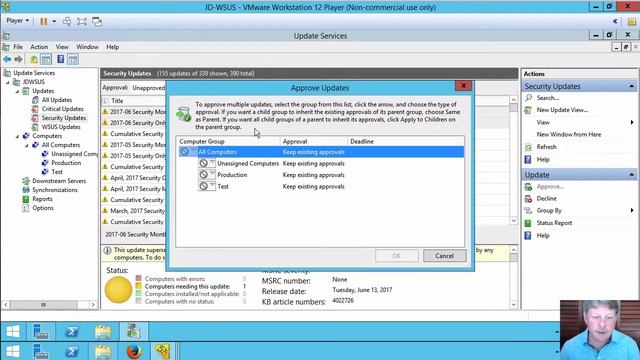Open the Help menu
The image size is (640, 360).
(113, 47)
